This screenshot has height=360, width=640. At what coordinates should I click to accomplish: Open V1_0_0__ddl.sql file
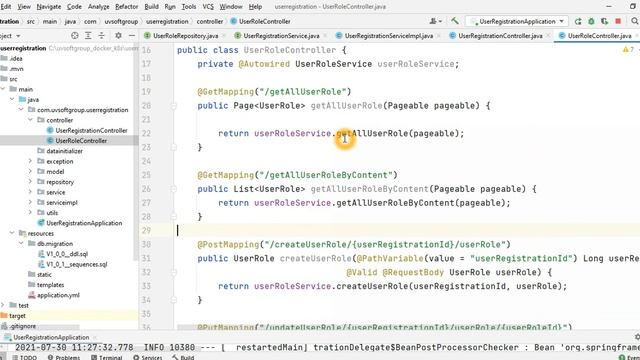coord(67,254)
